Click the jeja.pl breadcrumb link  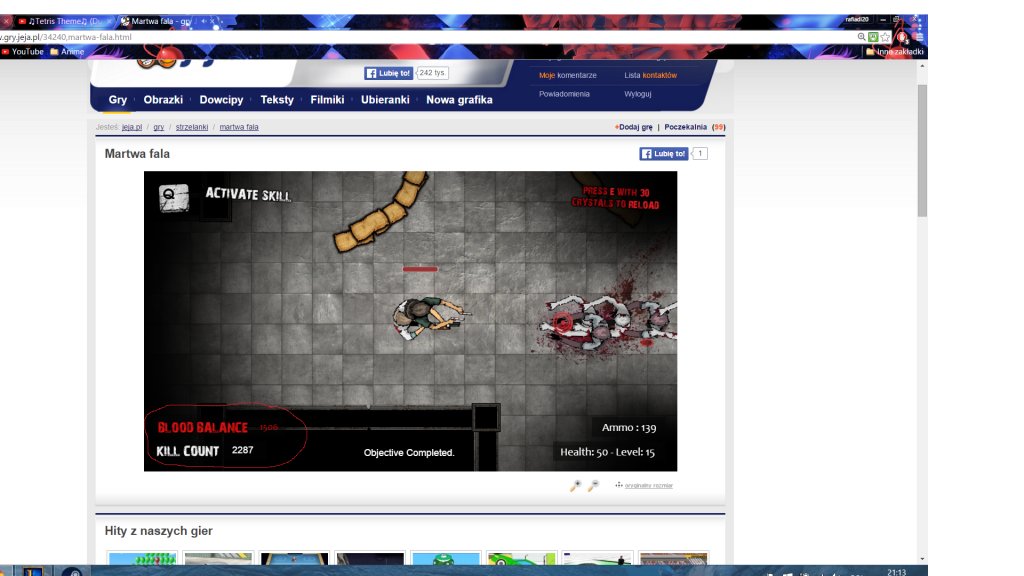pos(132,127)
